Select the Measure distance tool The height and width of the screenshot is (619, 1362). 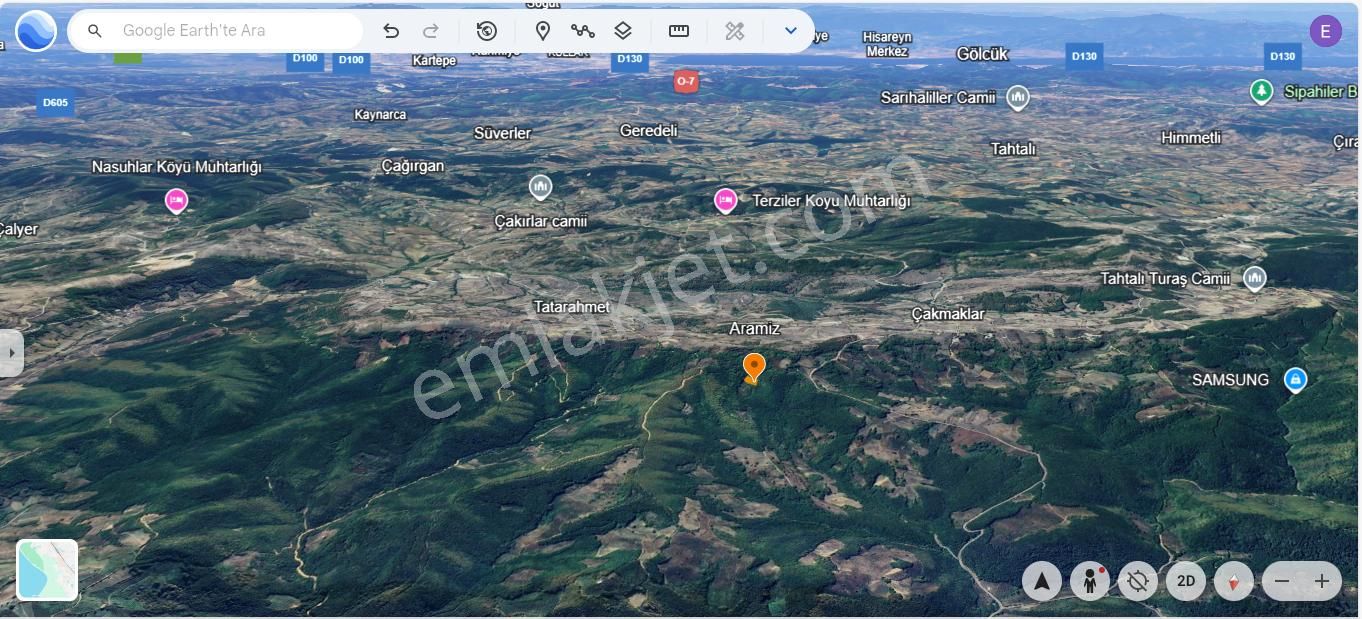click(x=679, y=30)
